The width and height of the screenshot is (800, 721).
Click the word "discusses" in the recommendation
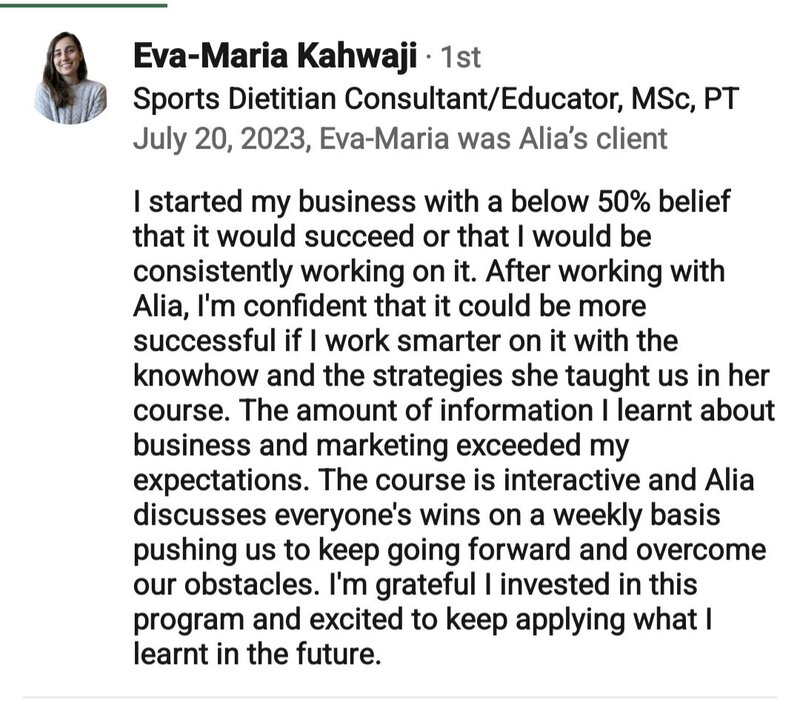[199, 515]
